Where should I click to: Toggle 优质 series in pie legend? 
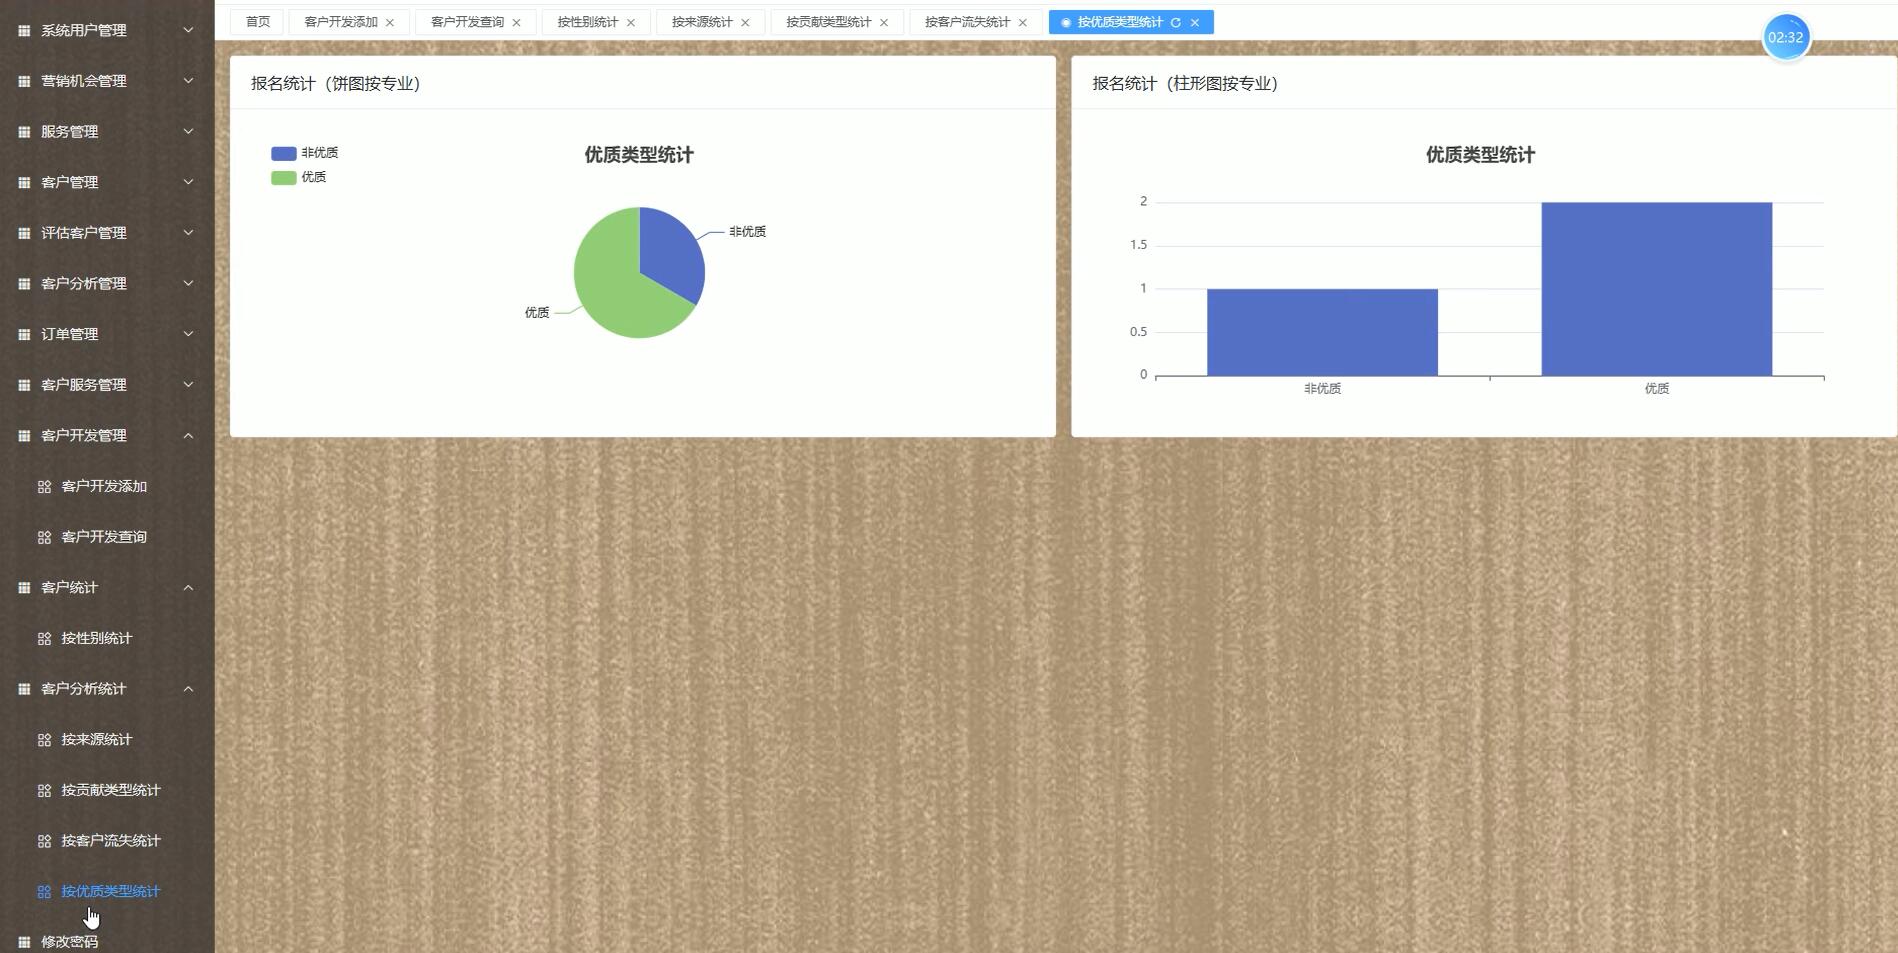pos(298,177)
